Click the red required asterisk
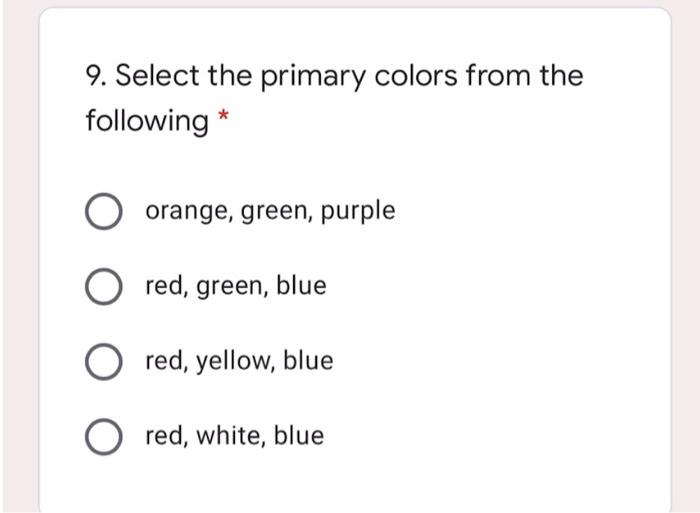Viewport: 700px width, 513px height. point(223,116)
